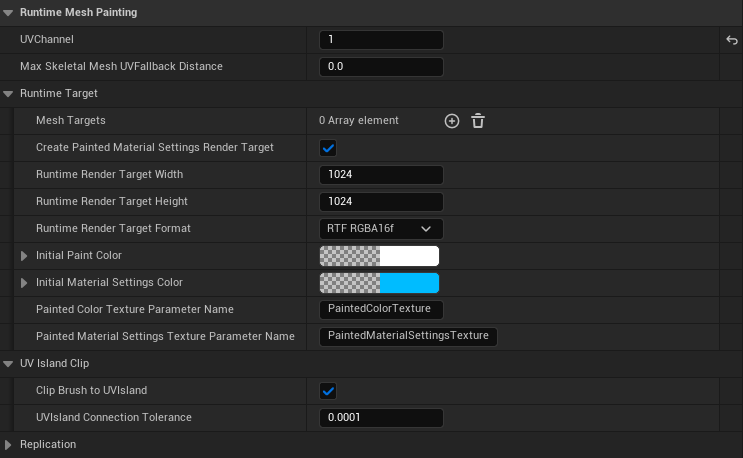743x458 pixels.
Task: Select the Painted Material Settings Texture Parameter Name label
Action: (165, 336)
